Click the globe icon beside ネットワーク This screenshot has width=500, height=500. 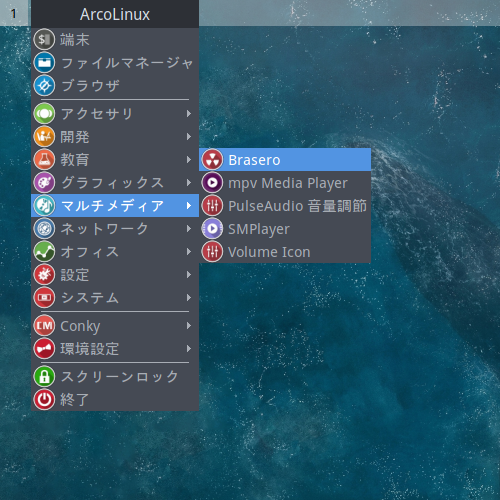(44, 228)
